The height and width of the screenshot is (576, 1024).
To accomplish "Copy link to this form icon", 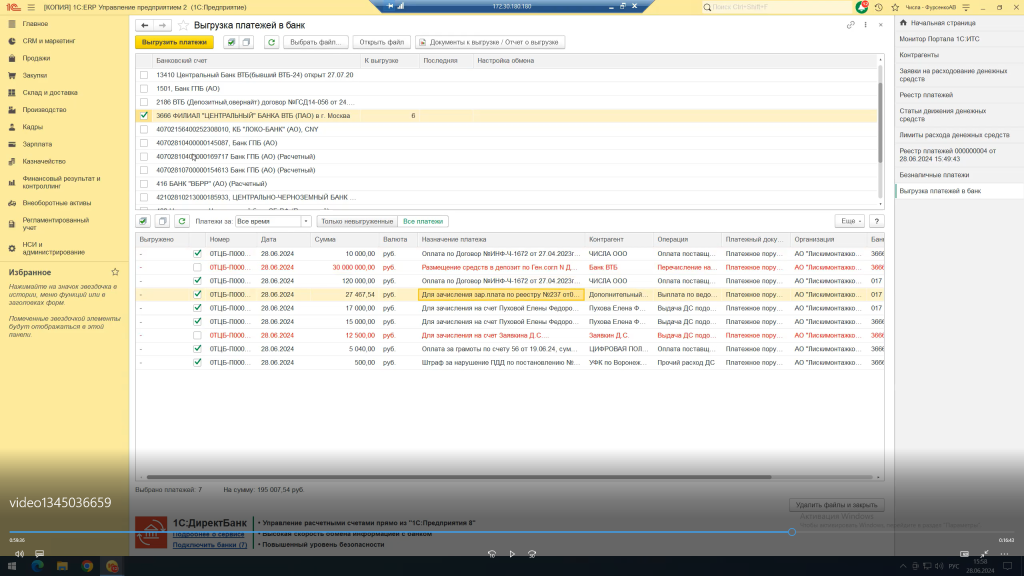I will coord(851,25).
